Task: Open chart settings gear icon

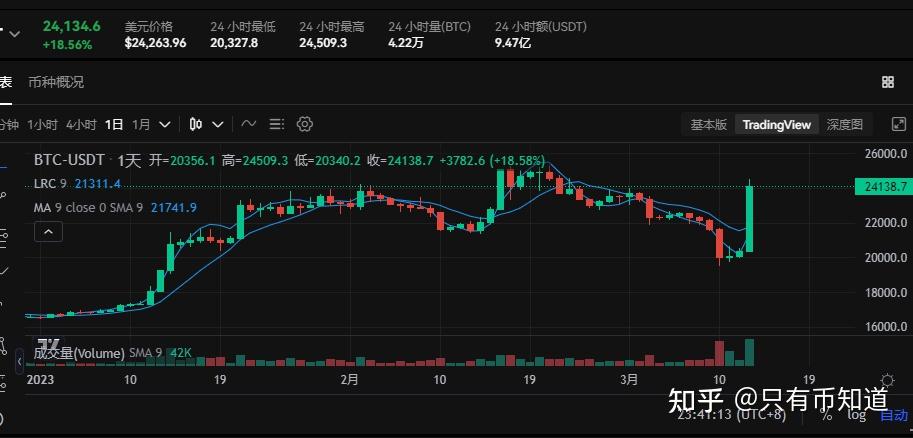Action: pos(305,124)
